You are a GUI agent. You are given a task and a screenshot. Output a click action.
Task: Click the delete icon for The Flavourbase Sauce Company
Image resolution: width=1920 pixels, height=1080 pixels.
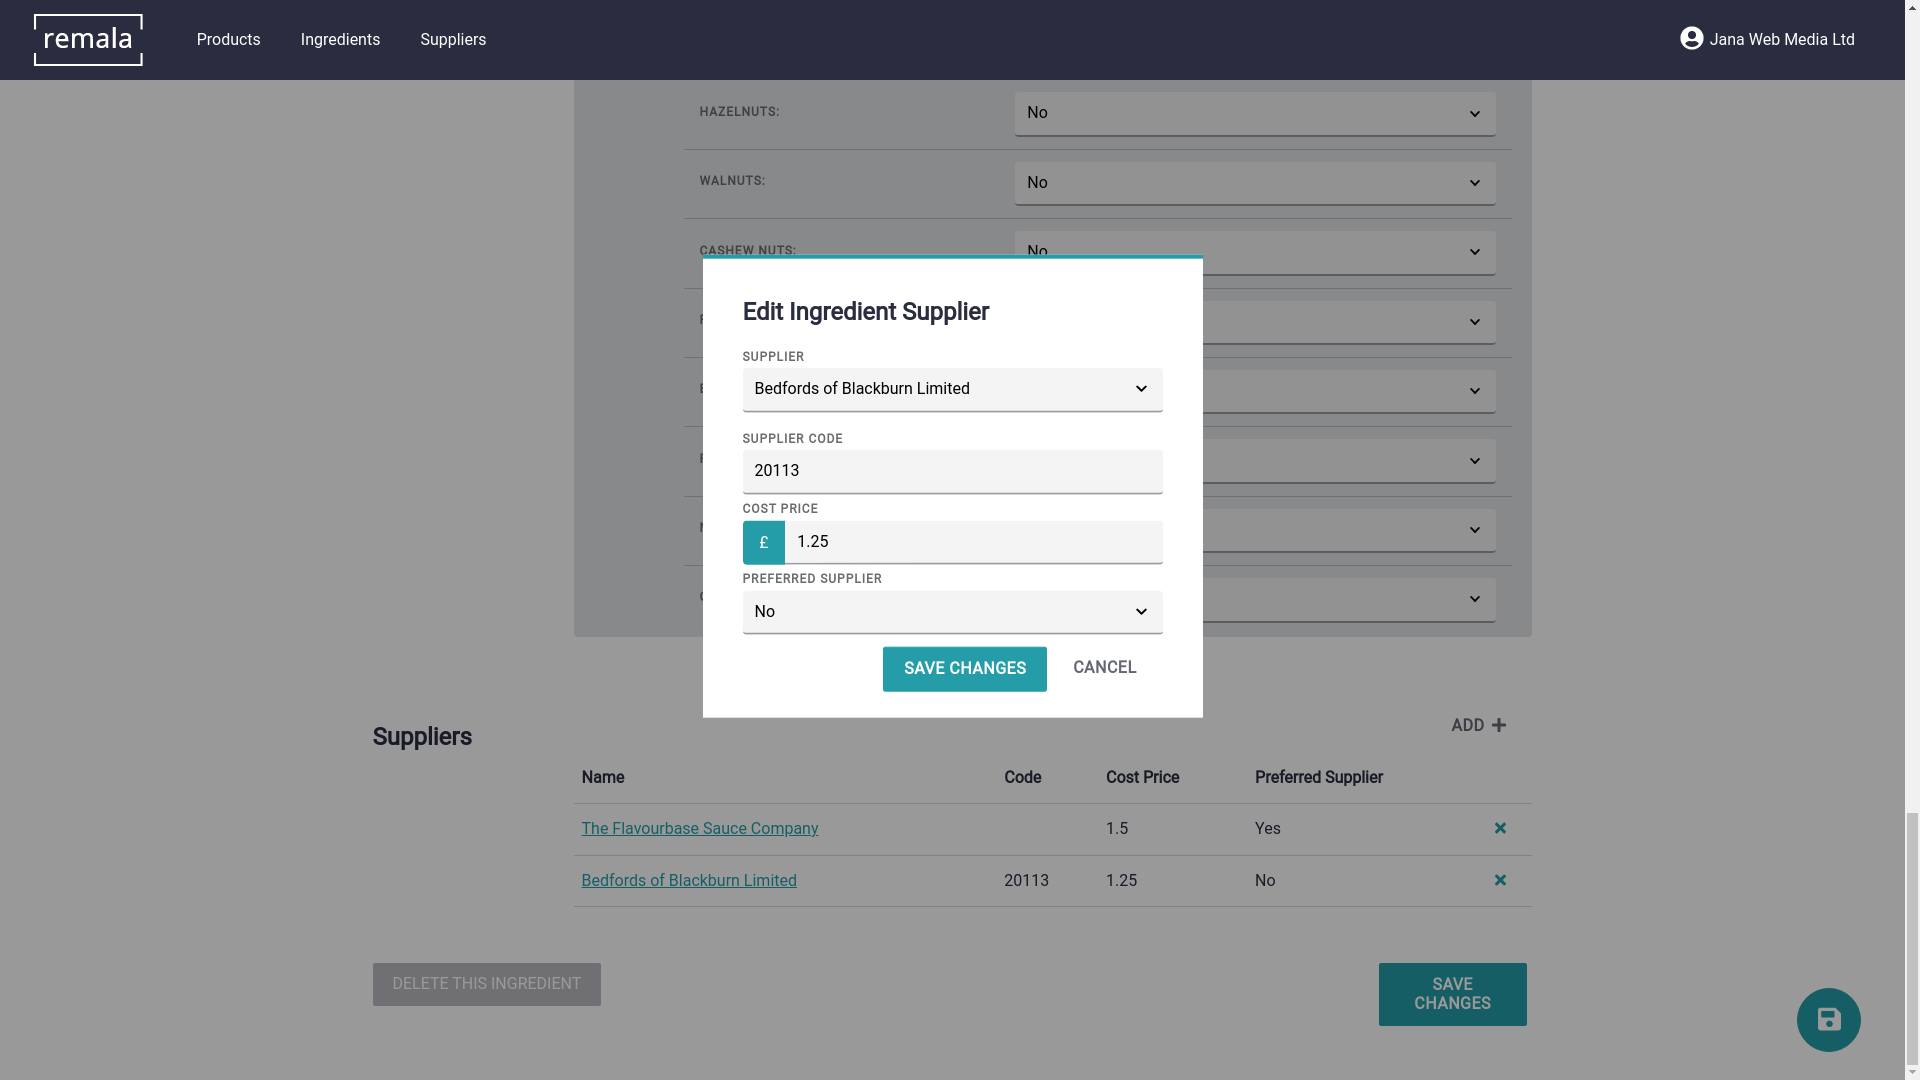(x=1499, y=828)
